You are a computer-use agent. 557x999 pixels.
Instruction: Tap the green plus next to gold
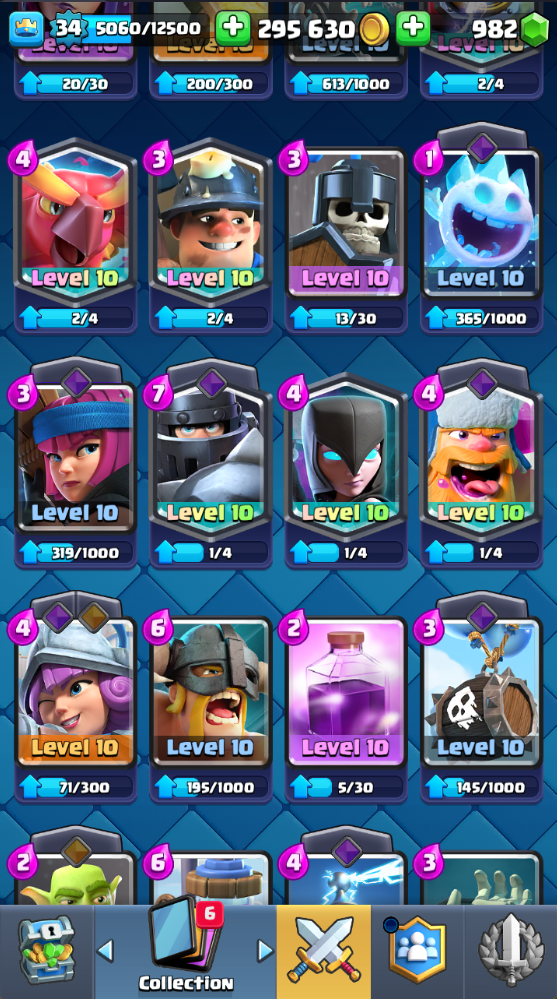414,29
